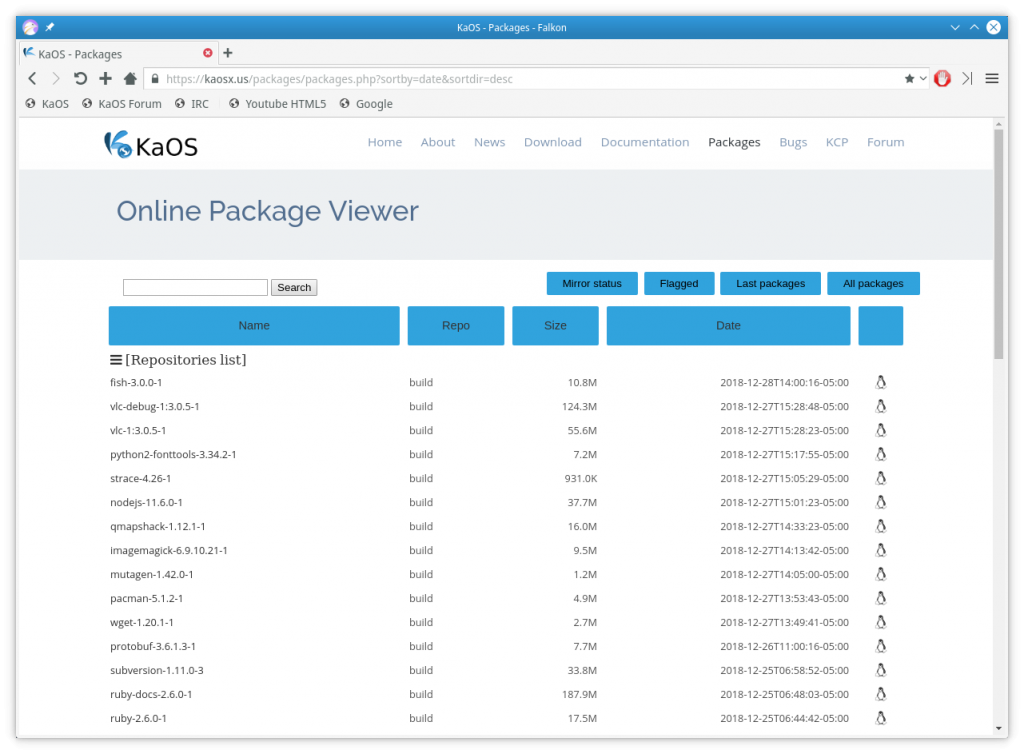The image size is (1024, 754).
Task: Click the penguin icon for strace-4.26-1
Action: 880,479
